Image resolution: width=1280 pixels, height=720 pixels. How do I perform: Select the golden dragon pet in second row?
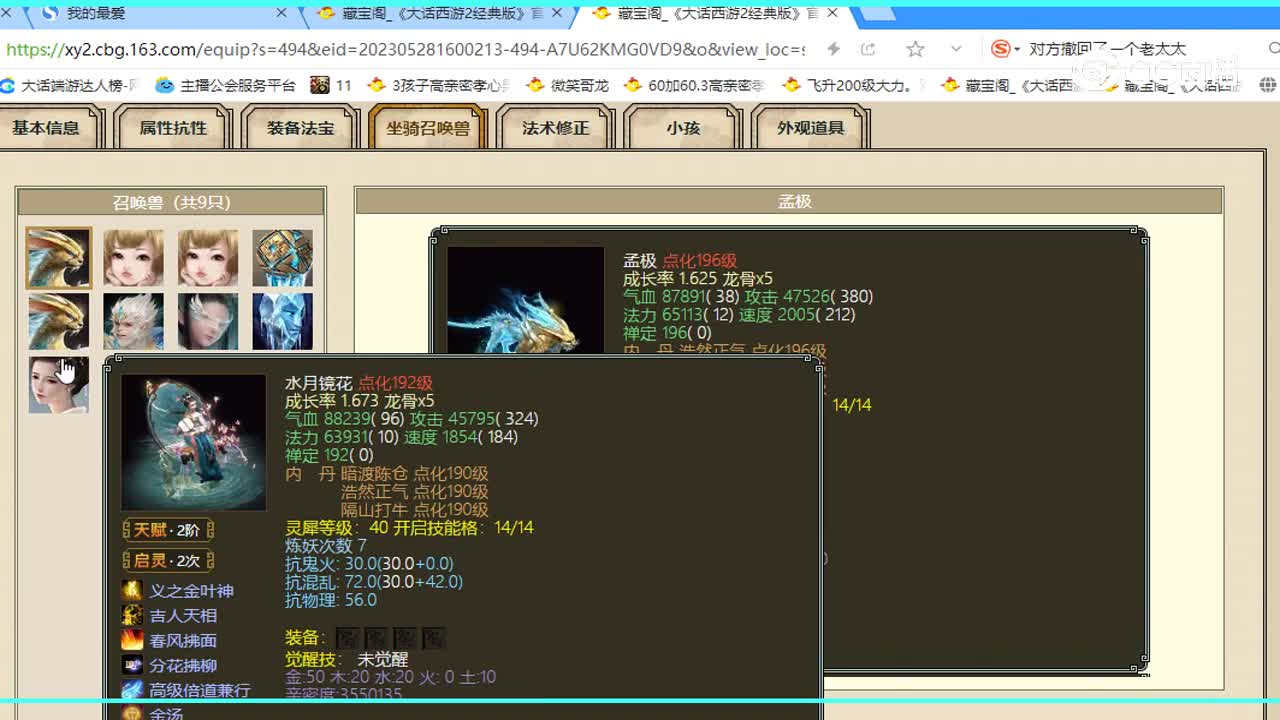(58, 321)
